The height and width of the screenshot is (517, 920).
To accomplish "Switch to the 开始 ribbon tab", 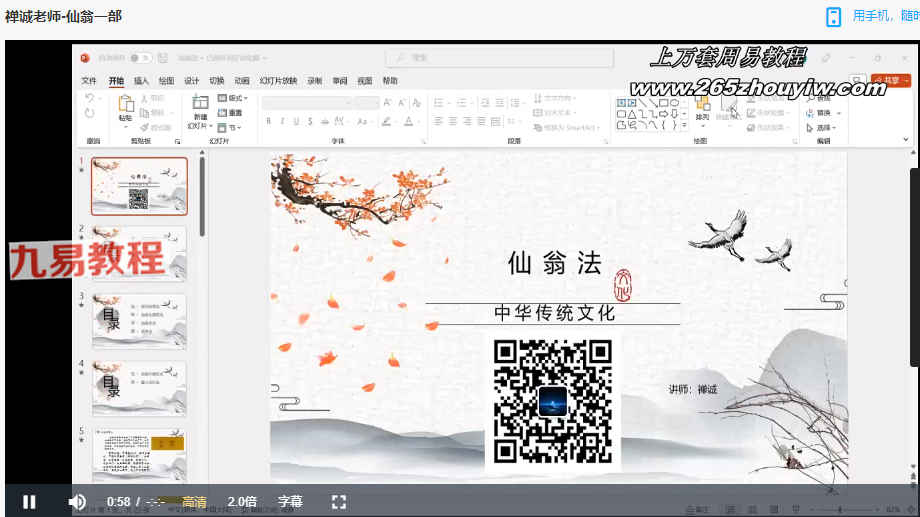I will (x=116, y=80).
